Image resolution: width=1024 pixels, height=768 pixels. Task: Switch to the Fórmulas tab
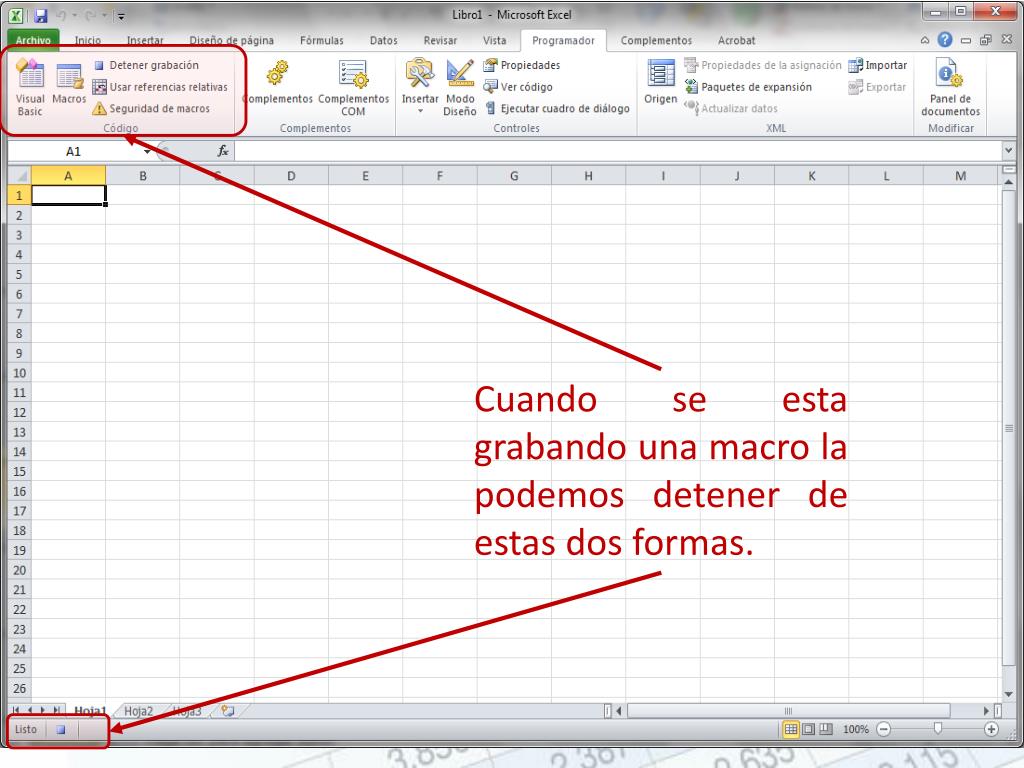tap(321, 40)
